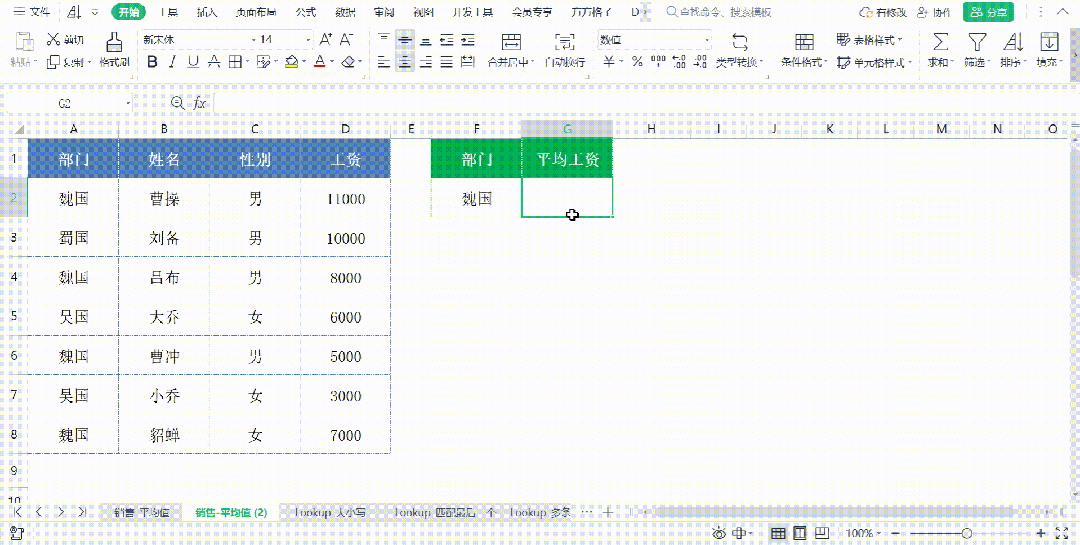Toggle italic formatting
The width and height of the screenshot is (1080, 545).
(173, 62)
